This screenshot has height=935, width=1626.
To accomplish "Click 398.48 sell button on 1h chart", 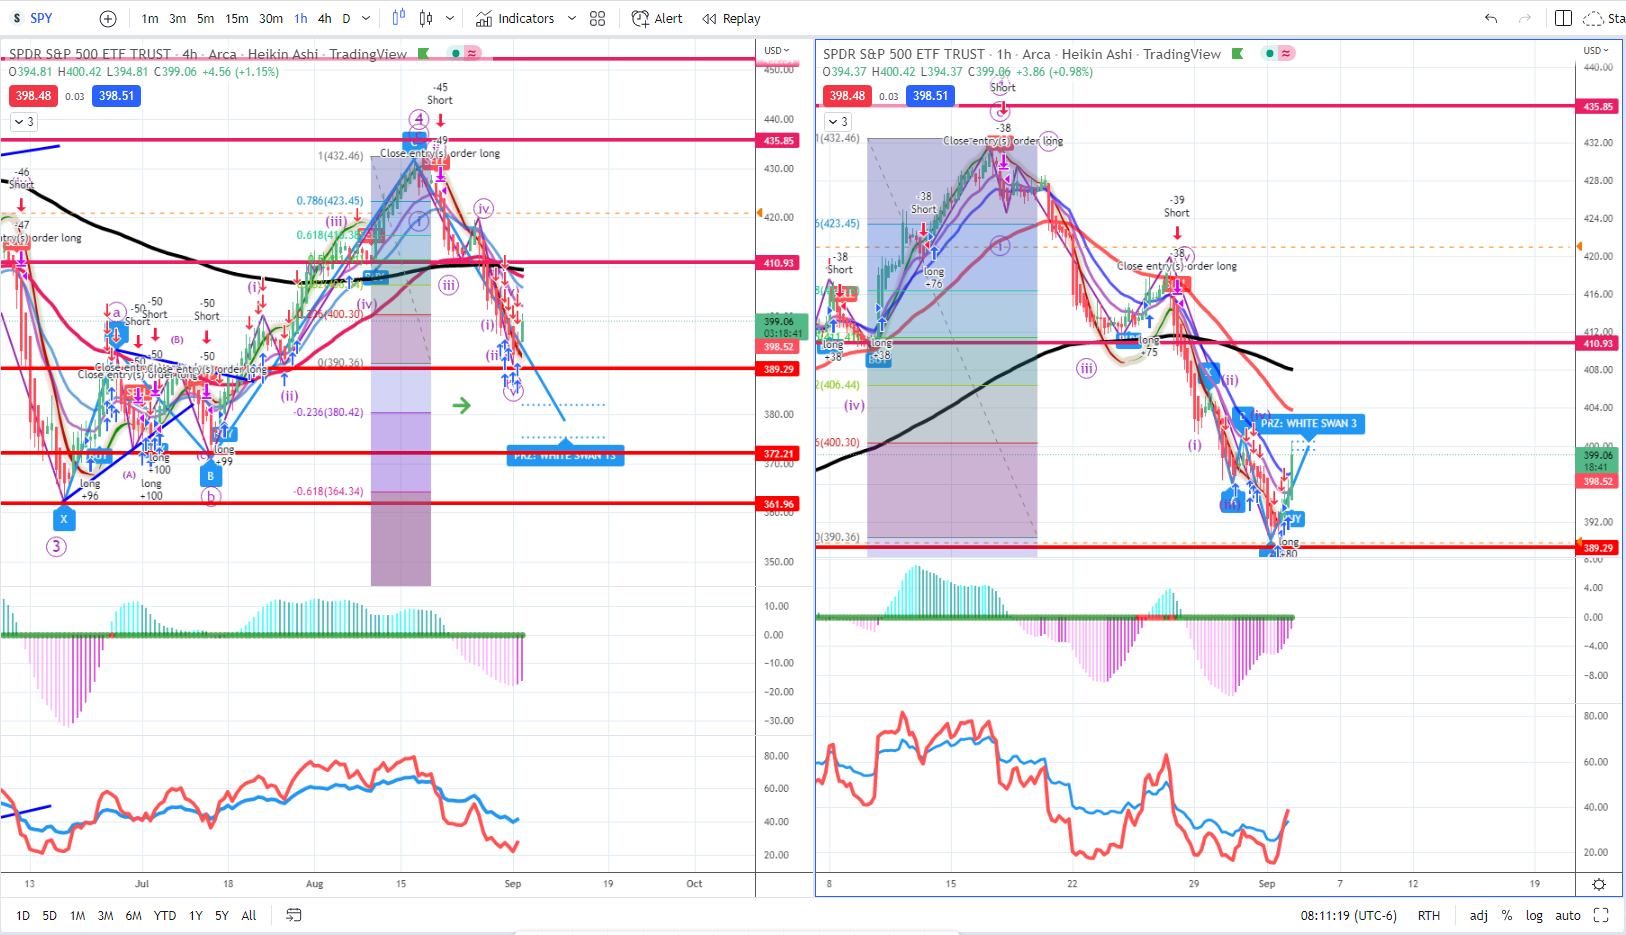I will [x=847, y=96].
